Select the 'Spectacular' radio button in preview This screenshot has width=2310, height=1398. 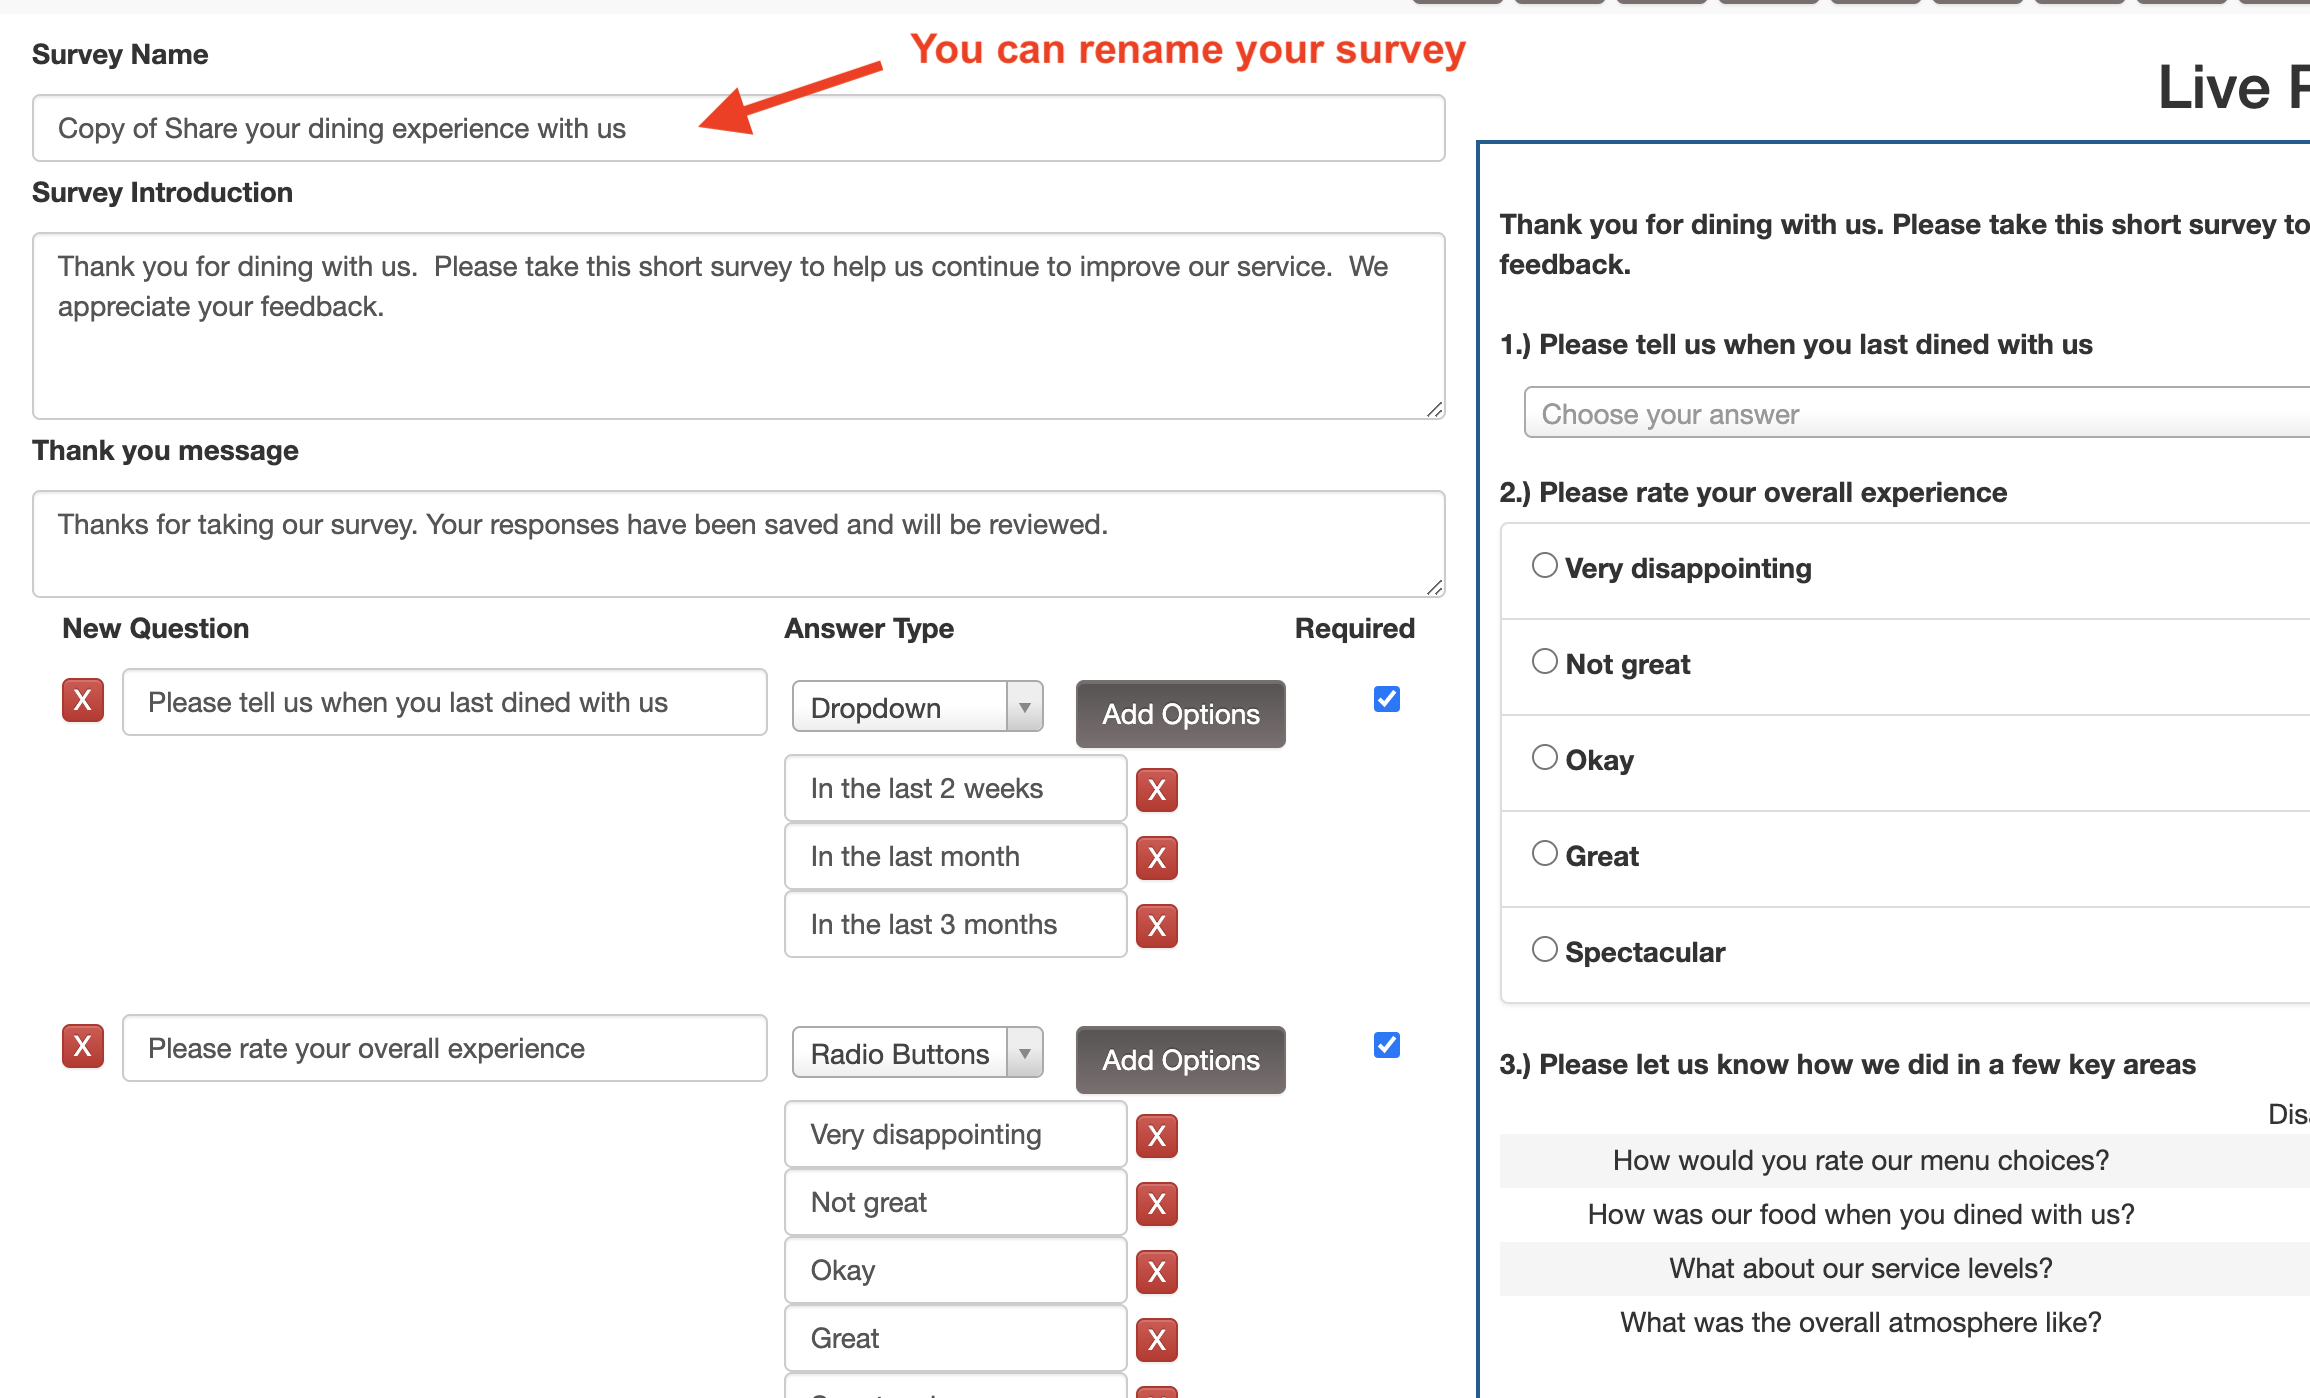click(x=1545, y=949)
